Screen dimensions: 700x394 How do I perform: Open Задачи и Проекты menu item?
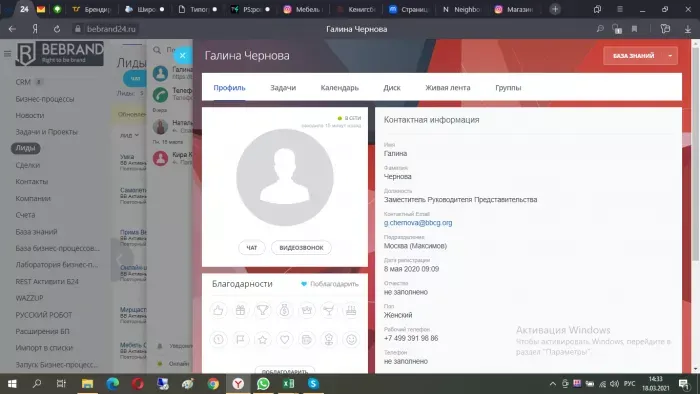(46, 132)
